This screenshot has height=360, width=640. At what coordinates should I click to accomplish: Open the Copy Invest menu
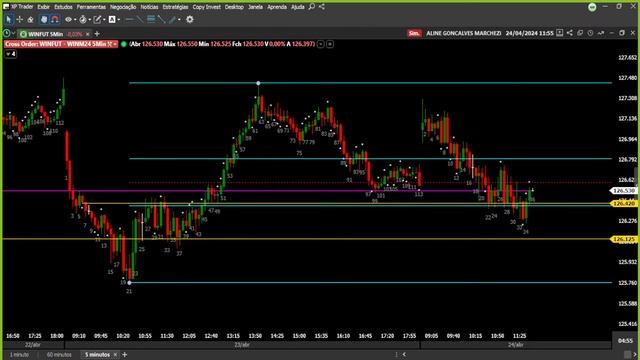pyautogui.click(x=207, y=7)
